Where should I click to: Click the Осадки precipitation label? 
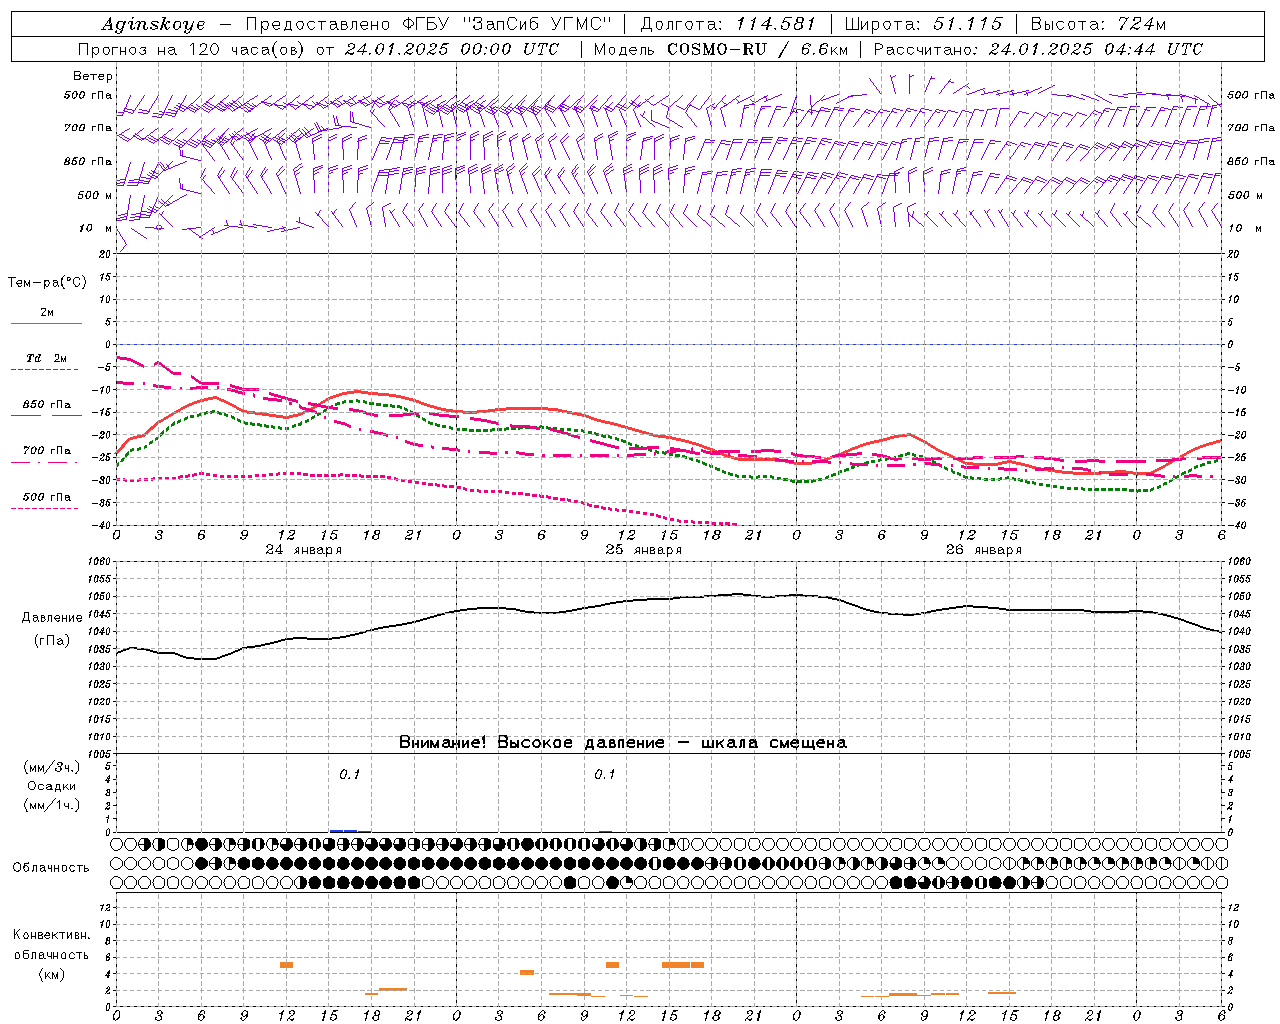[52, 786]
